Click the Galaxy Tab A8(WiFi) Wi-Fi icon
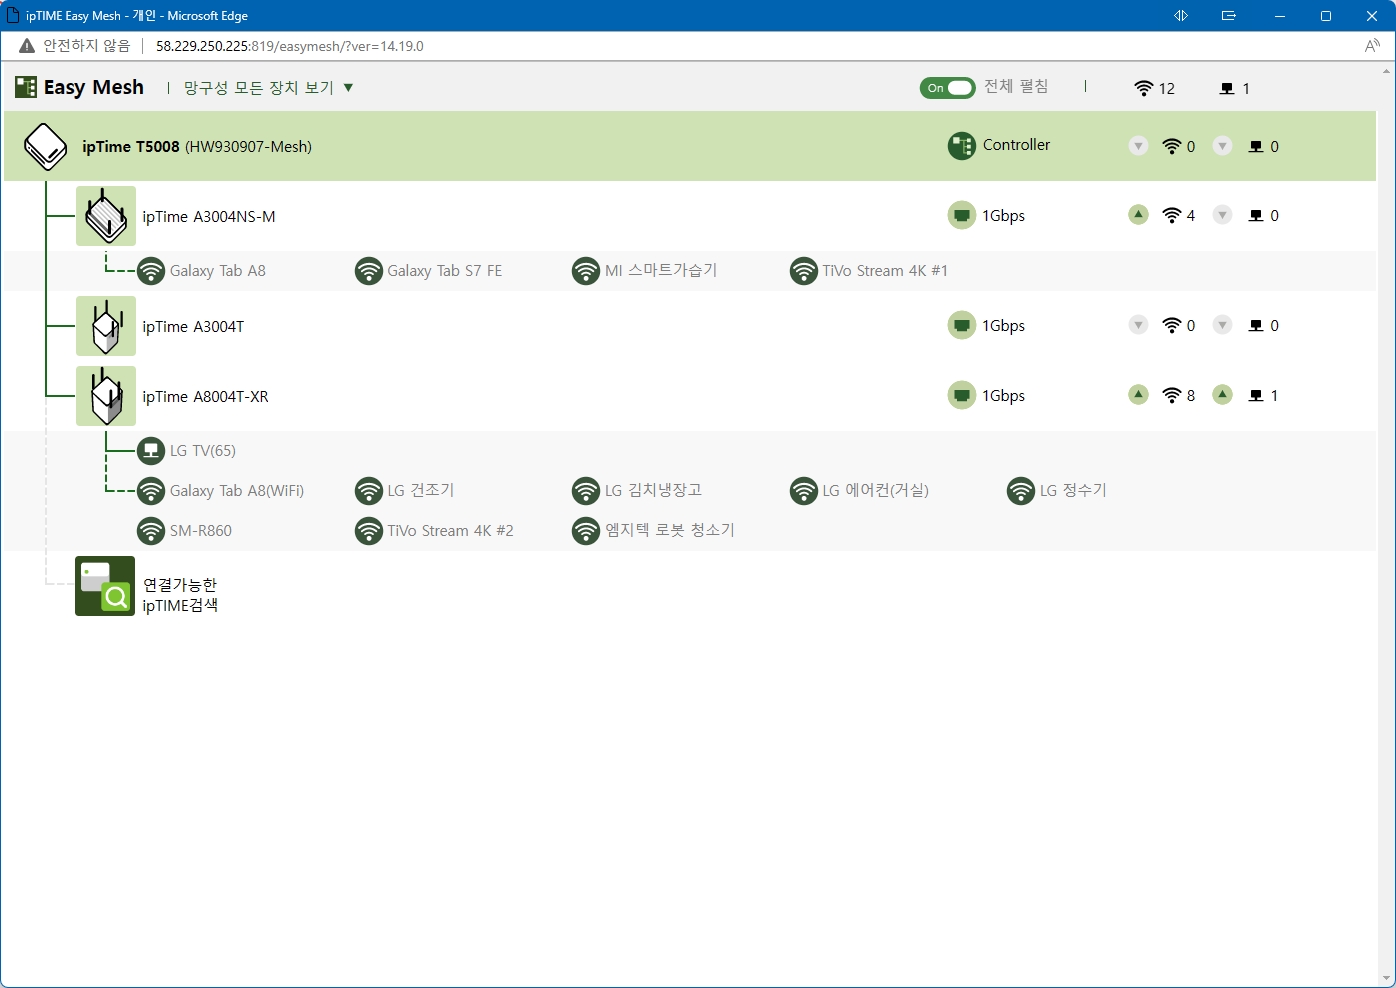The image size is (1396, 988). tap(151, 491)
